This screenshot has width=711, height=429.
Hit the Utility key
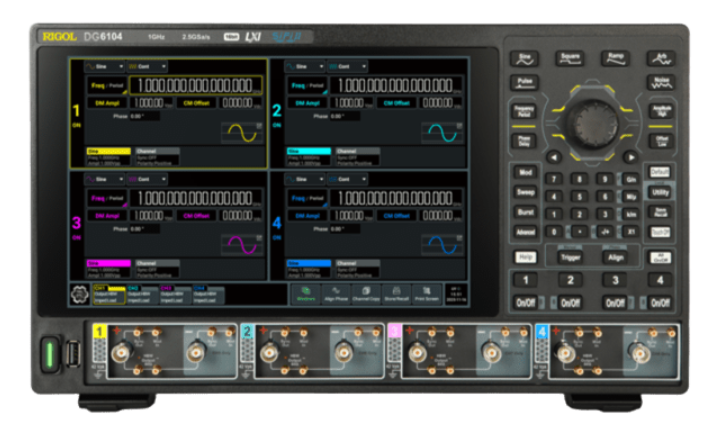tap(660, 192)
